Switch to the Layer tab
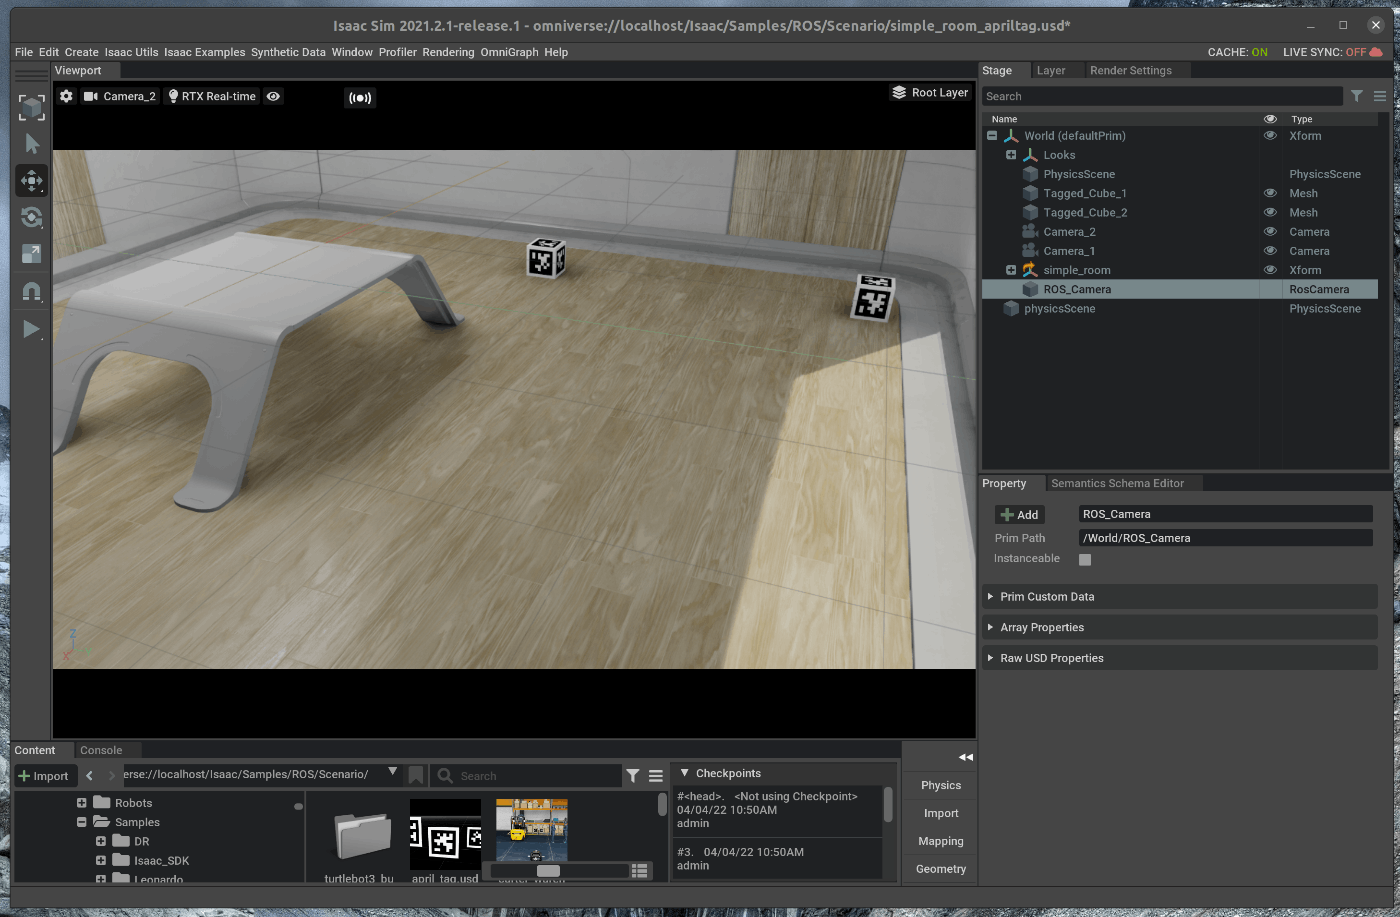Screen dimensions: 1400x917 click(x=1051, y=70)
